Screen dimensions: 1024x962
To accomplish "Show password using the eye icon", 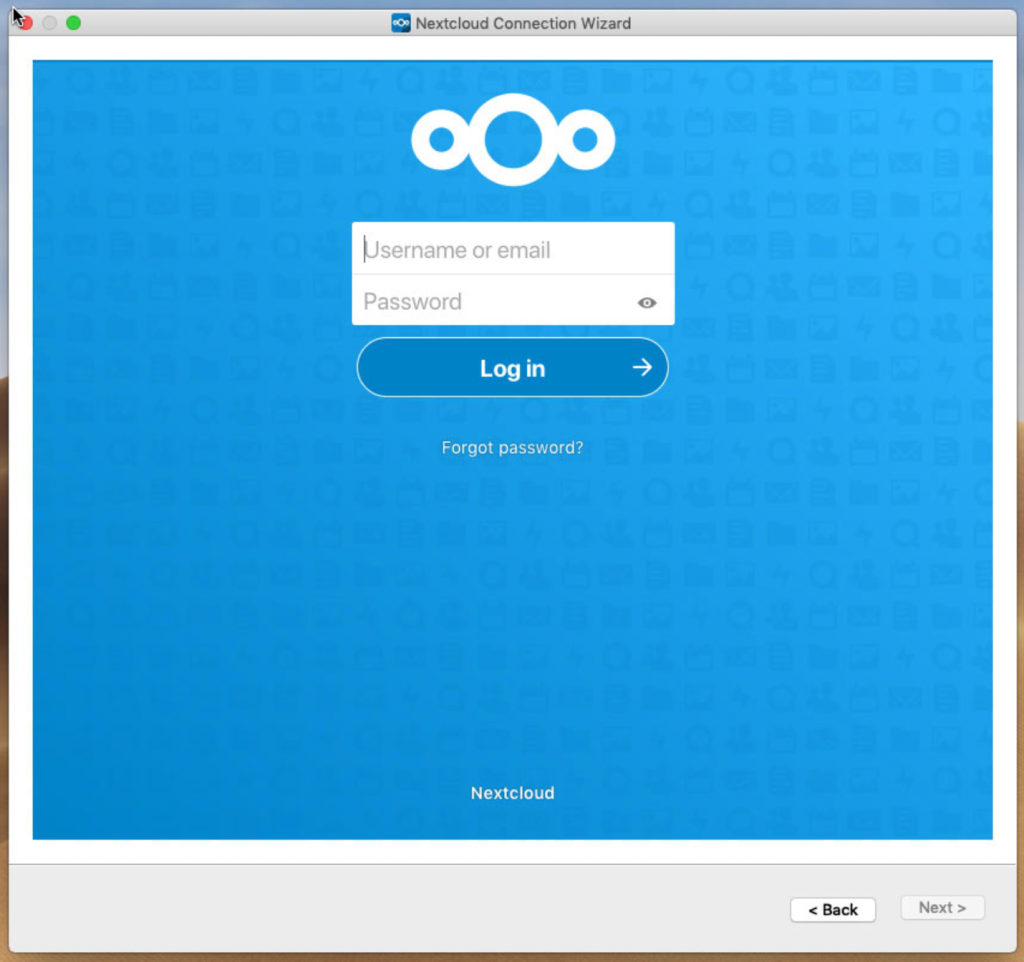I will [x=647, y=303].
